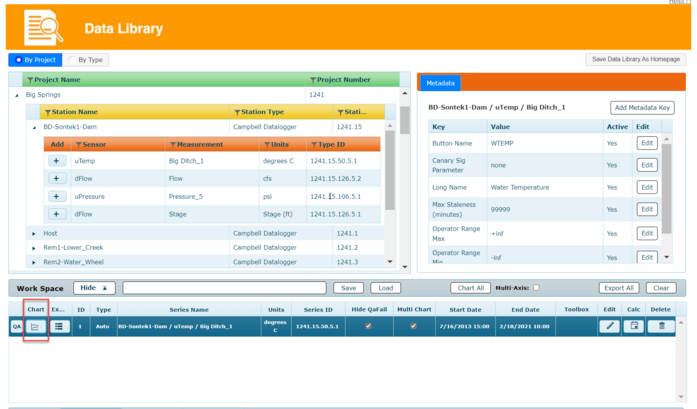
Task: Add uTemp sensor with plus button
Action: pyautogui.click(x=56, y=161)
